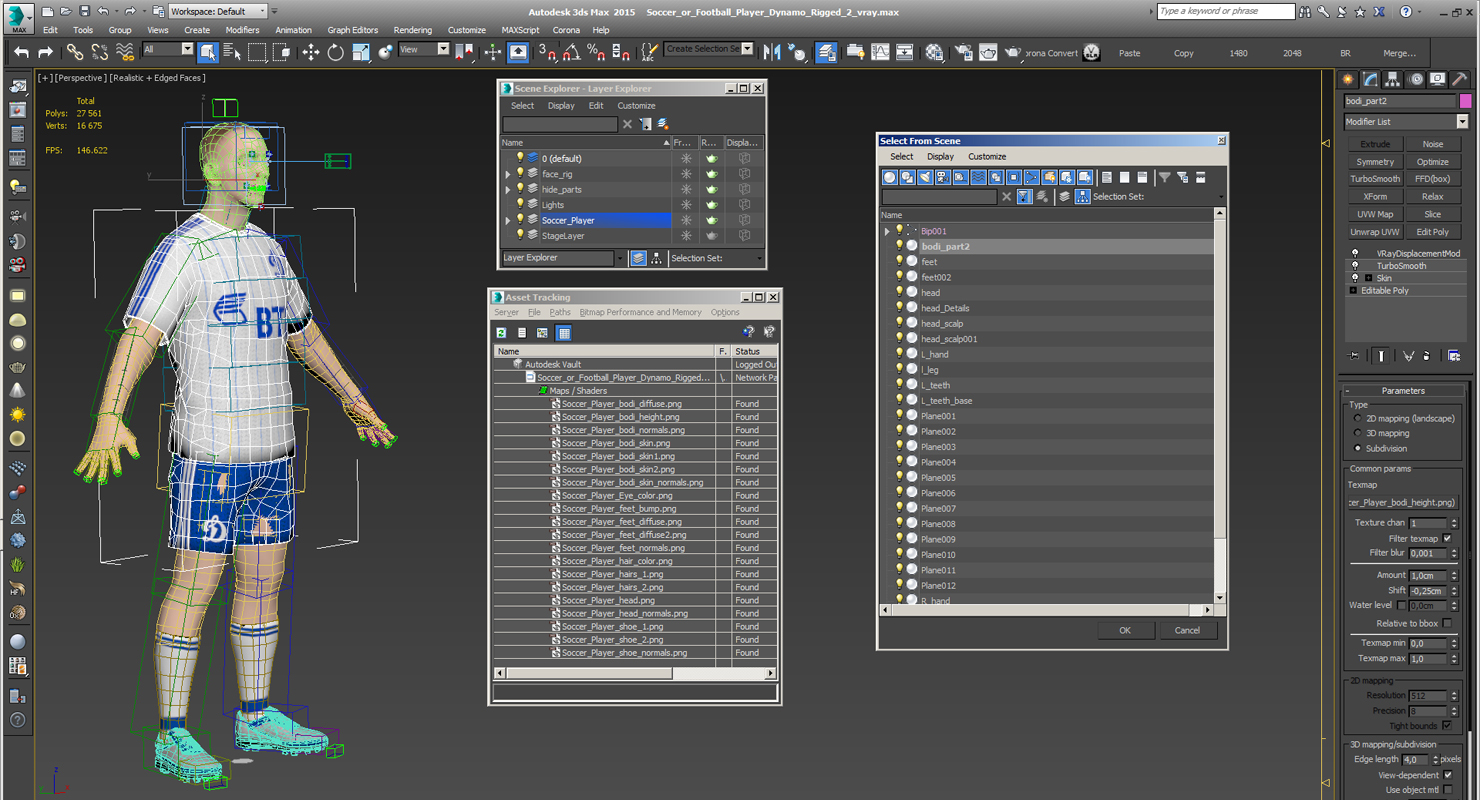Click the TurboSmooth modifier button
Viewport: 1480px width, 800px height.
1375,179
